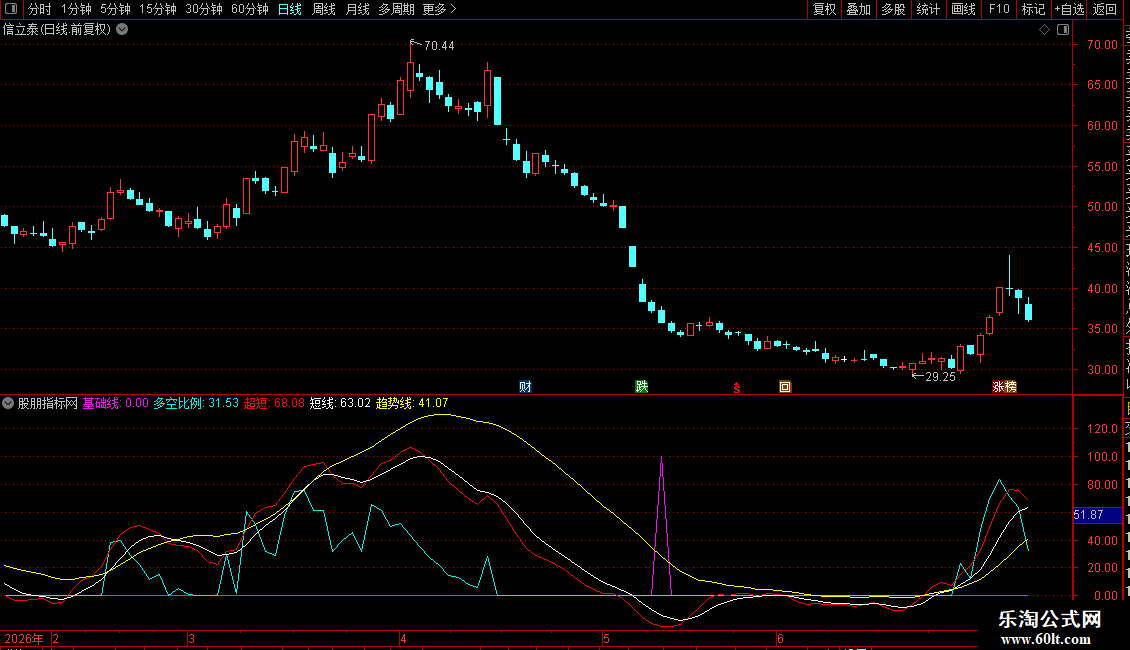1130x650 pixels.
Task: Click month 5 on the time axis
Action: (x=606, y=638)
